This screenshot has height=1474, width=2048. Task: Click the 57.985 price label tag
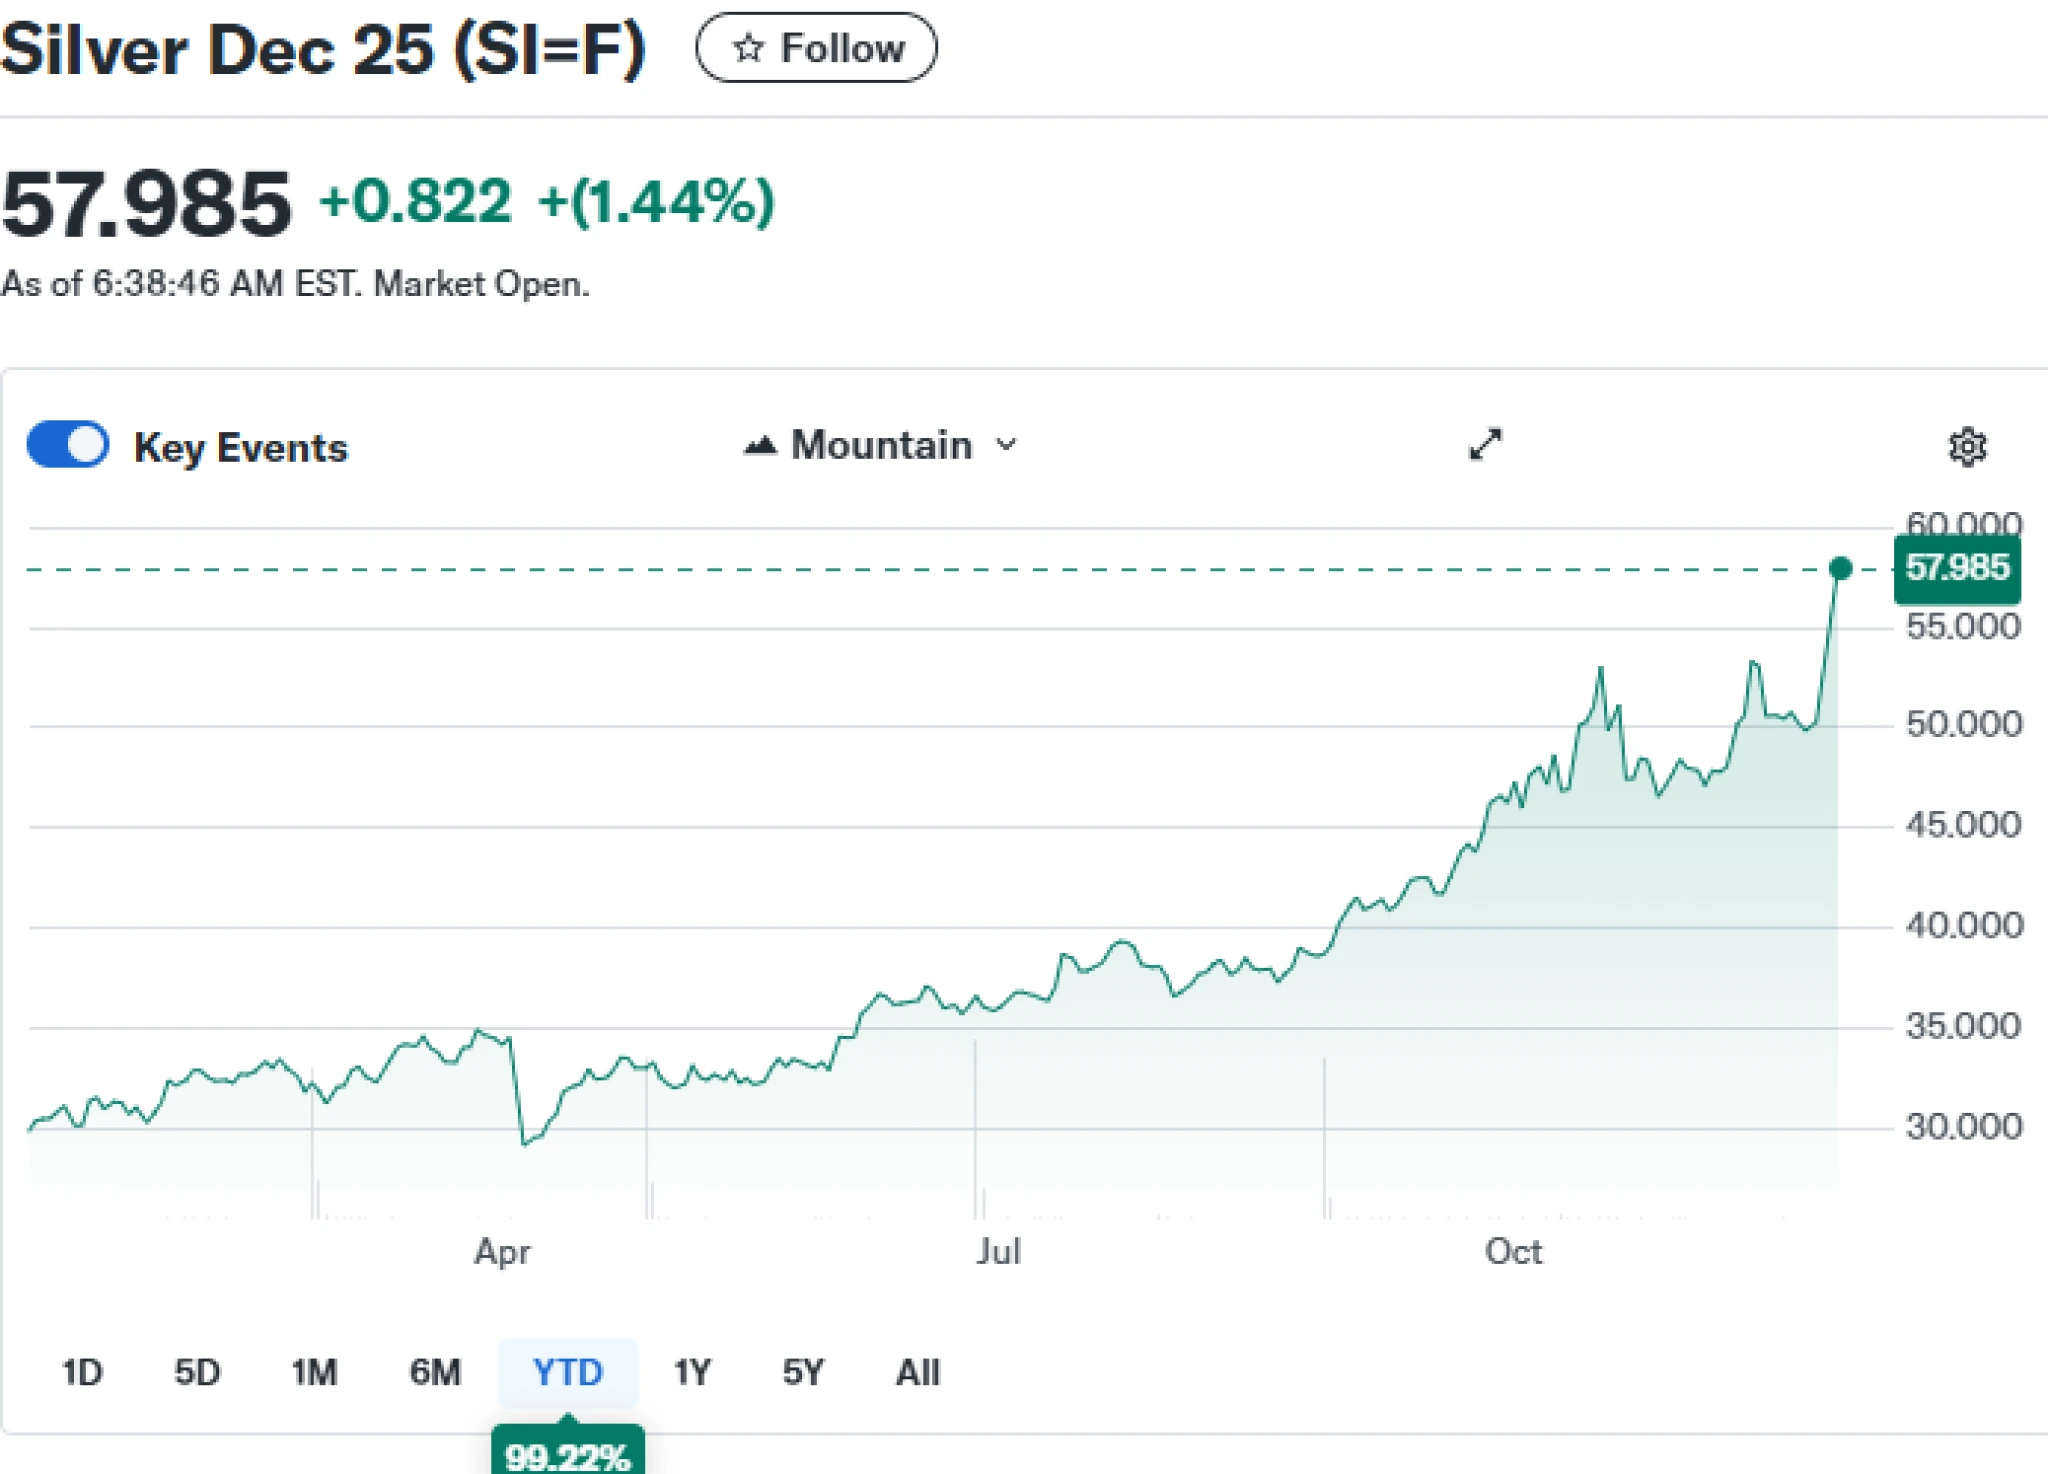tap(1957, 568)
